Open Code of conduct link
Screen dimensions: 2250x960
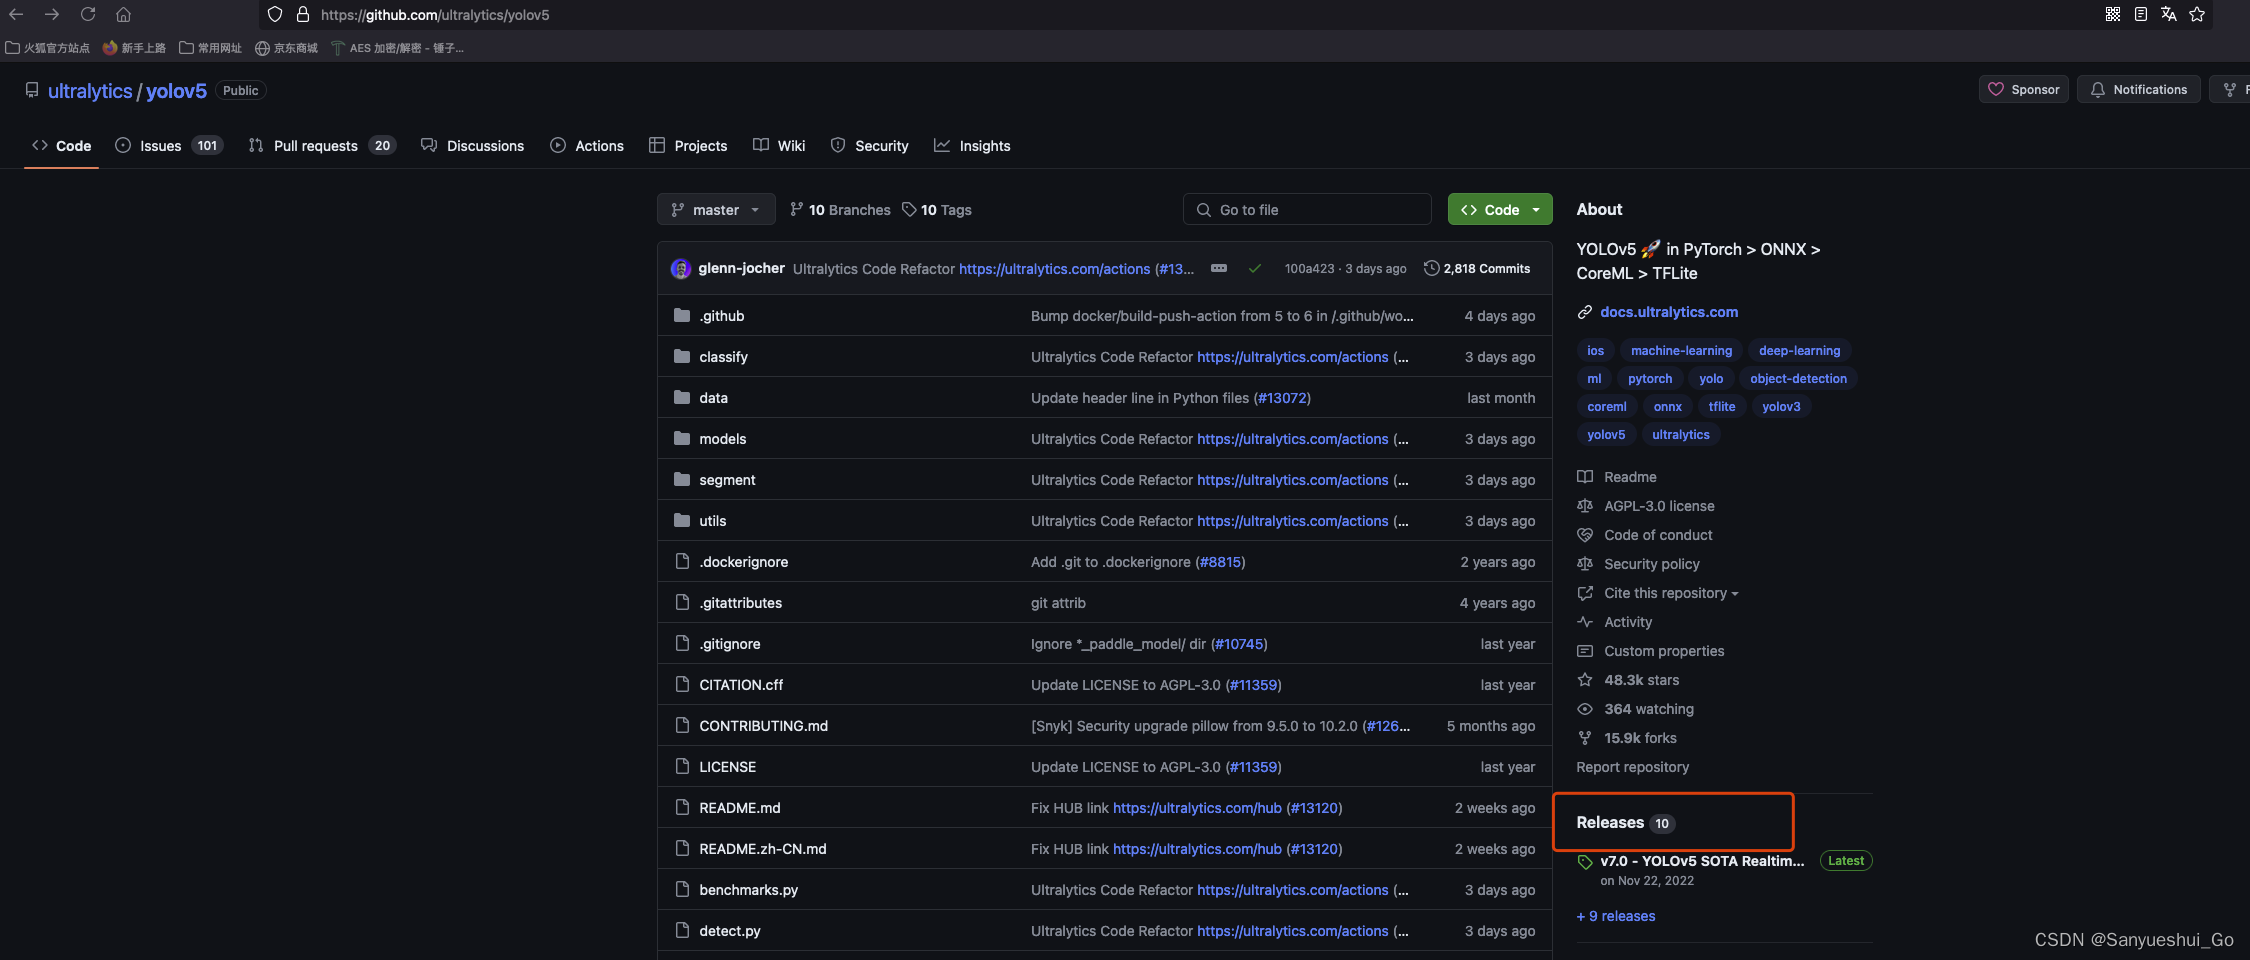click(1658, 535)
